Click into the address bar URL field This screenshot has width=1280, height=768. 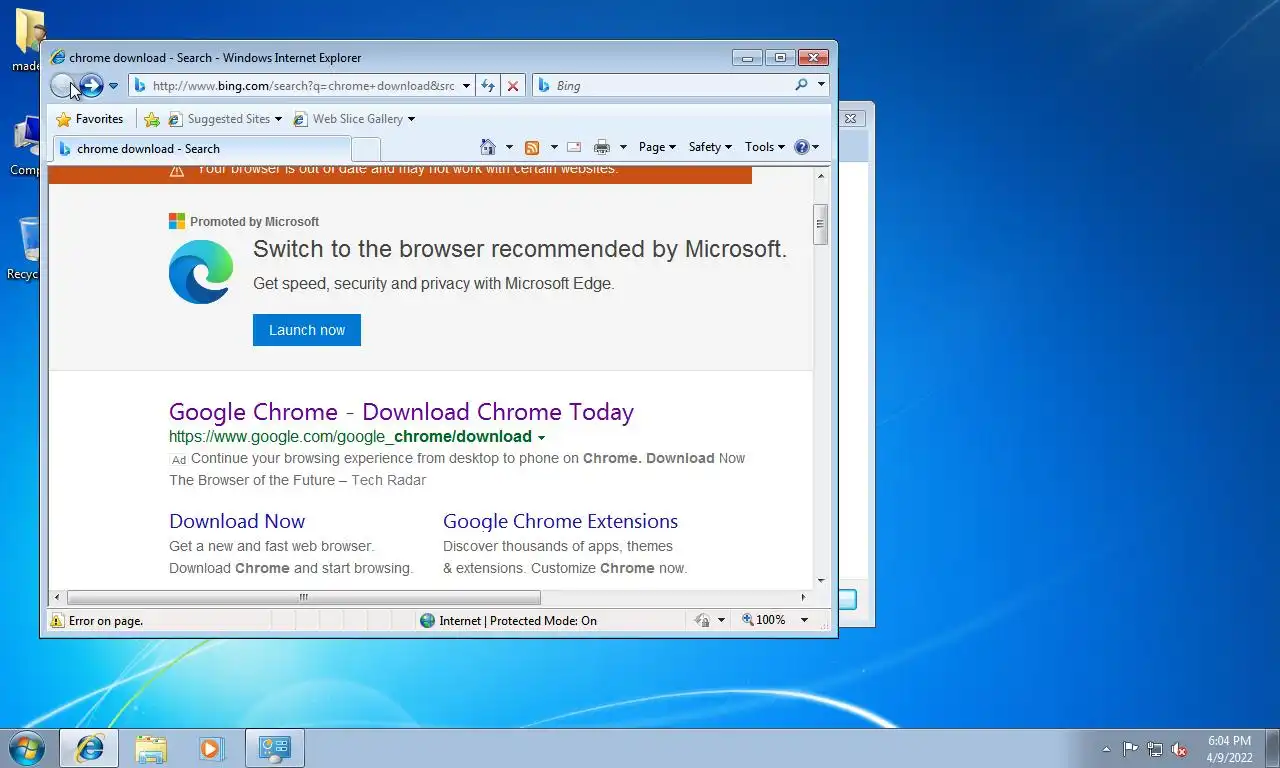(303, 86)
